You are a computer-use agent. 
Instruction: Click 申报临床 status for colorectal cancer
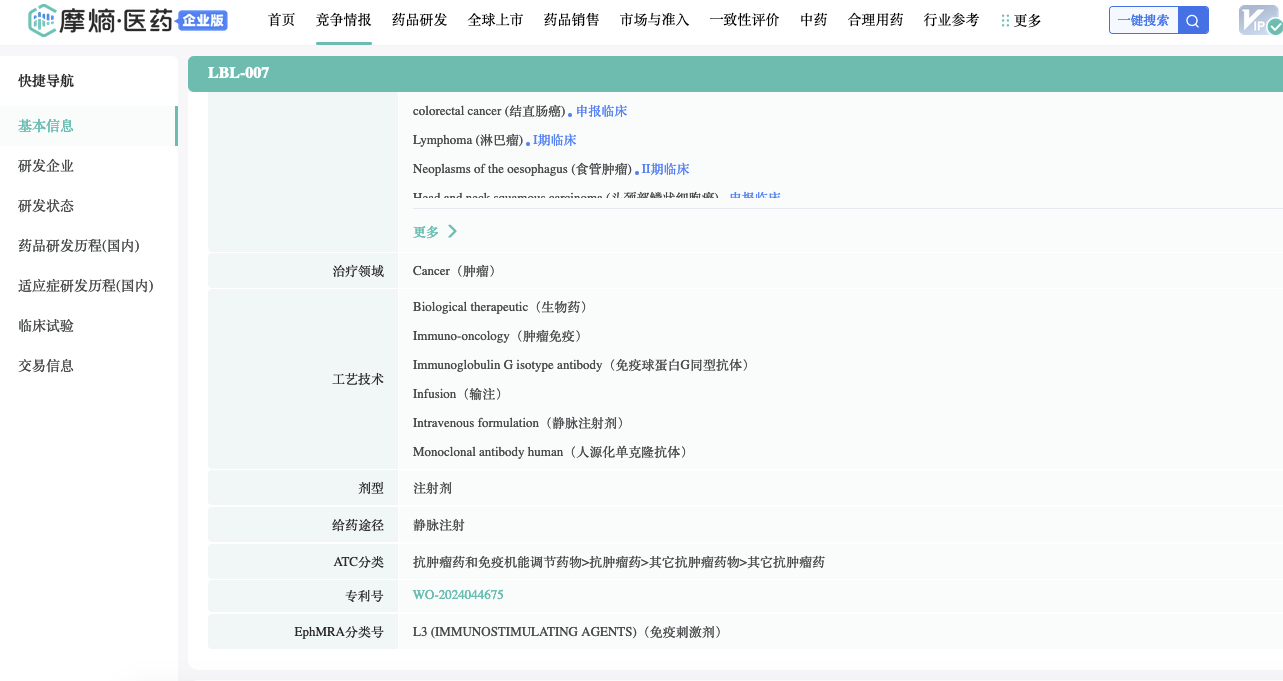click(x=601, y=111)
